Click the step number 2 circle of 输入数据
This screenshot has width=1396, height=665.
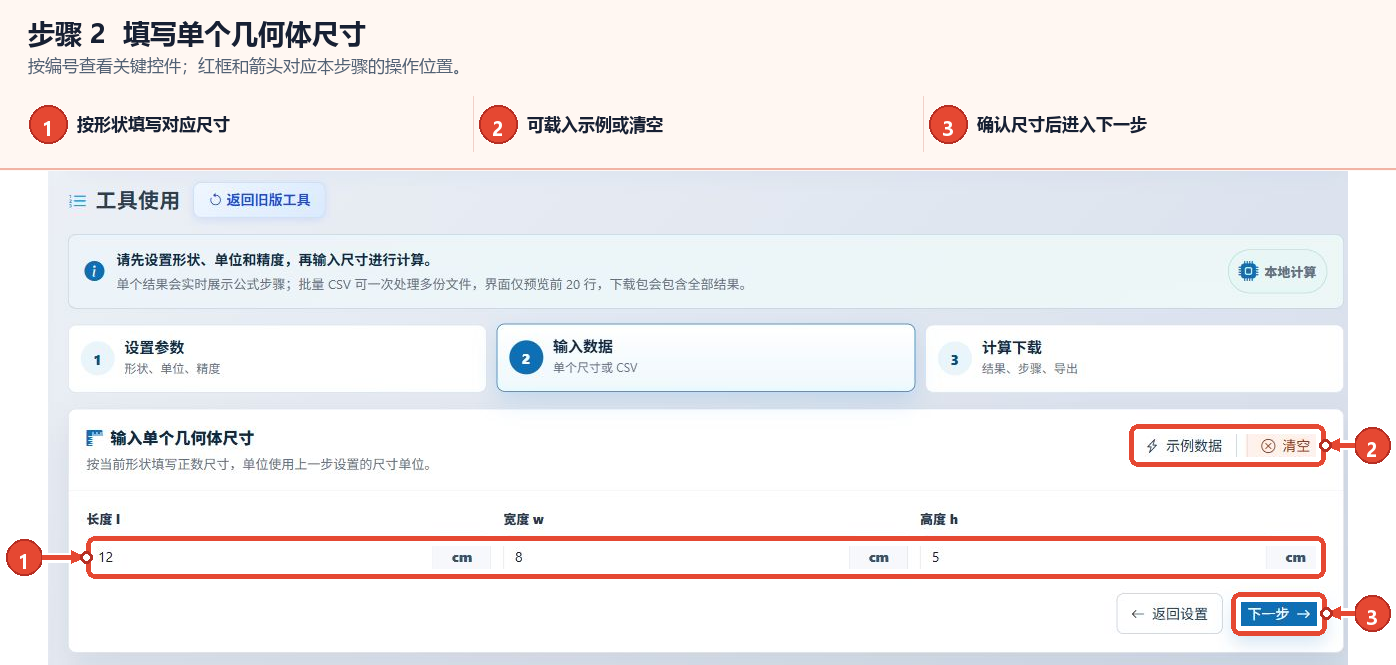(526, 358)
